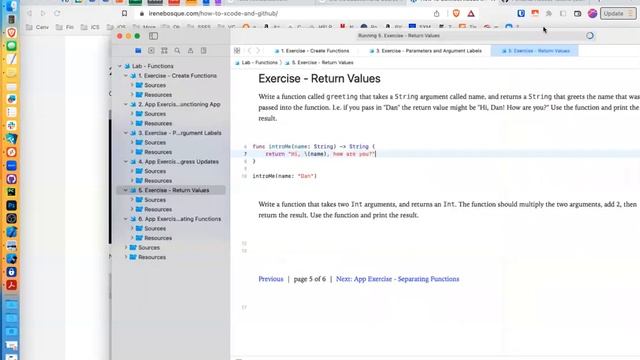
Task: Collapse 4. App Exercise Progress Updates disclosure
Action: pos(126,162)
